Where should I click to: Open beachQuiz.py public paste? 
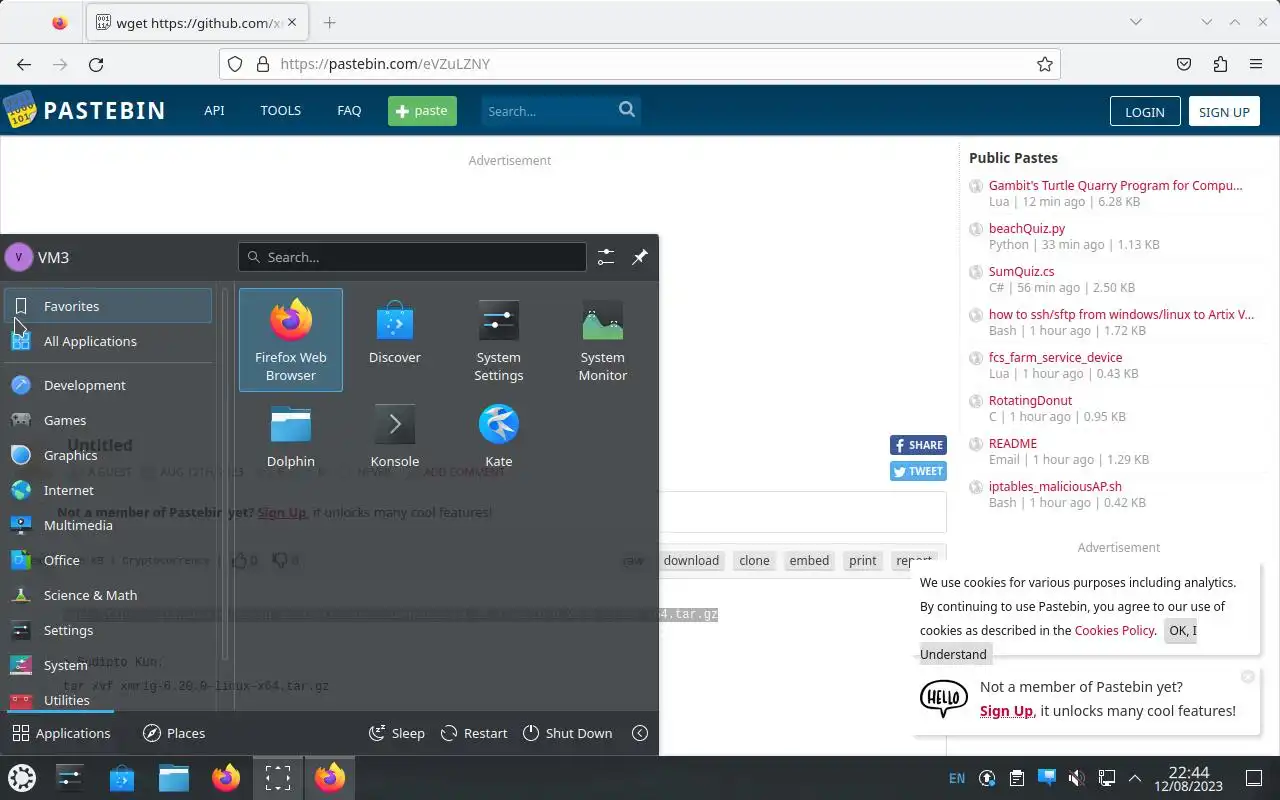pyautogui.click(x=1027, y=228)
